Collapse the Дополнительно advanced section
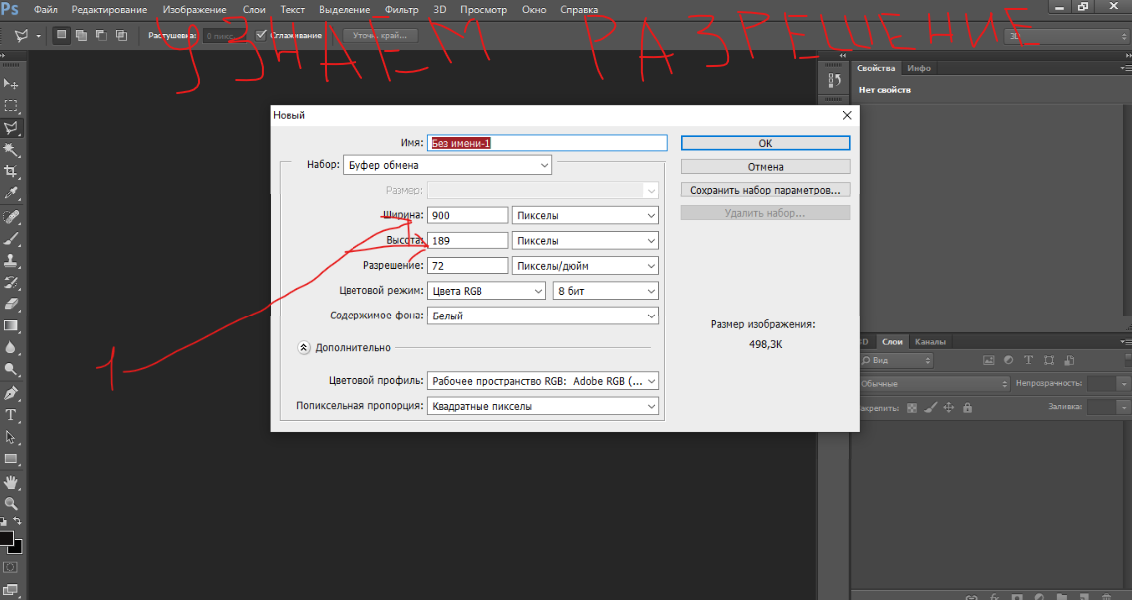The height and width of the screenshot is (600, 1132). tap(304, 348)
